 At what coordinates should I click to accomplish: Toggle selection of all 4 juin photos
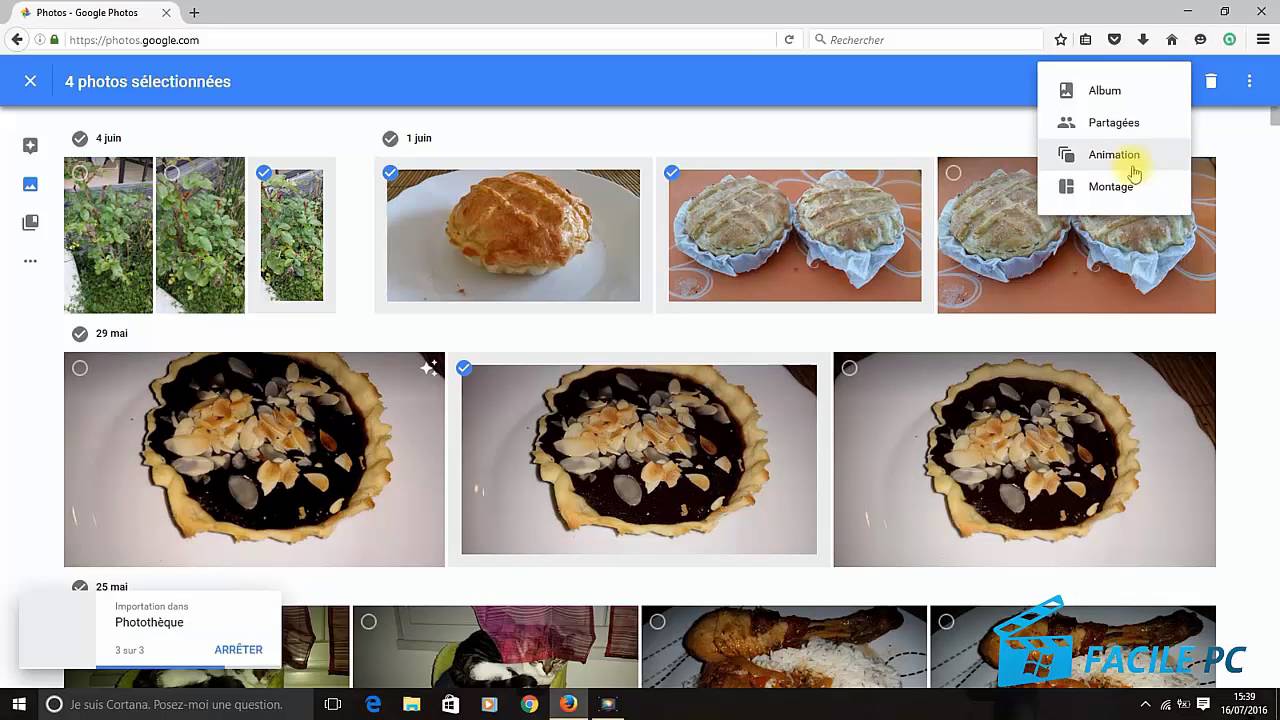[80, 138]
